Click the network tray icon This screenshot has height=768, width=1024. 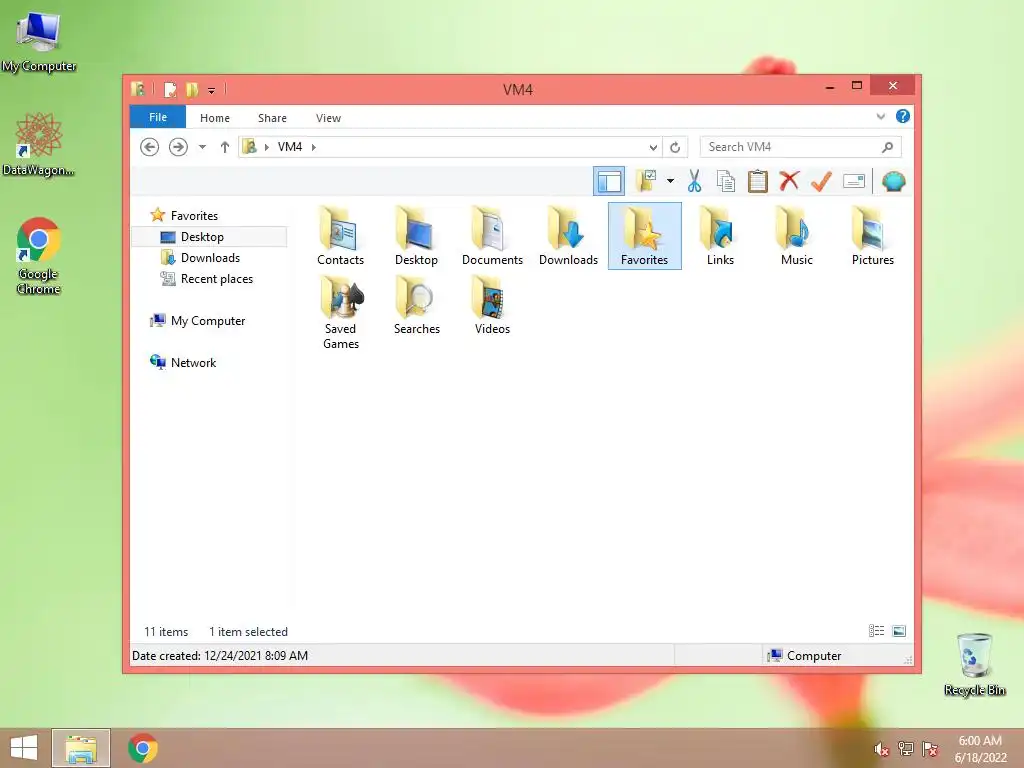(906, 749)
